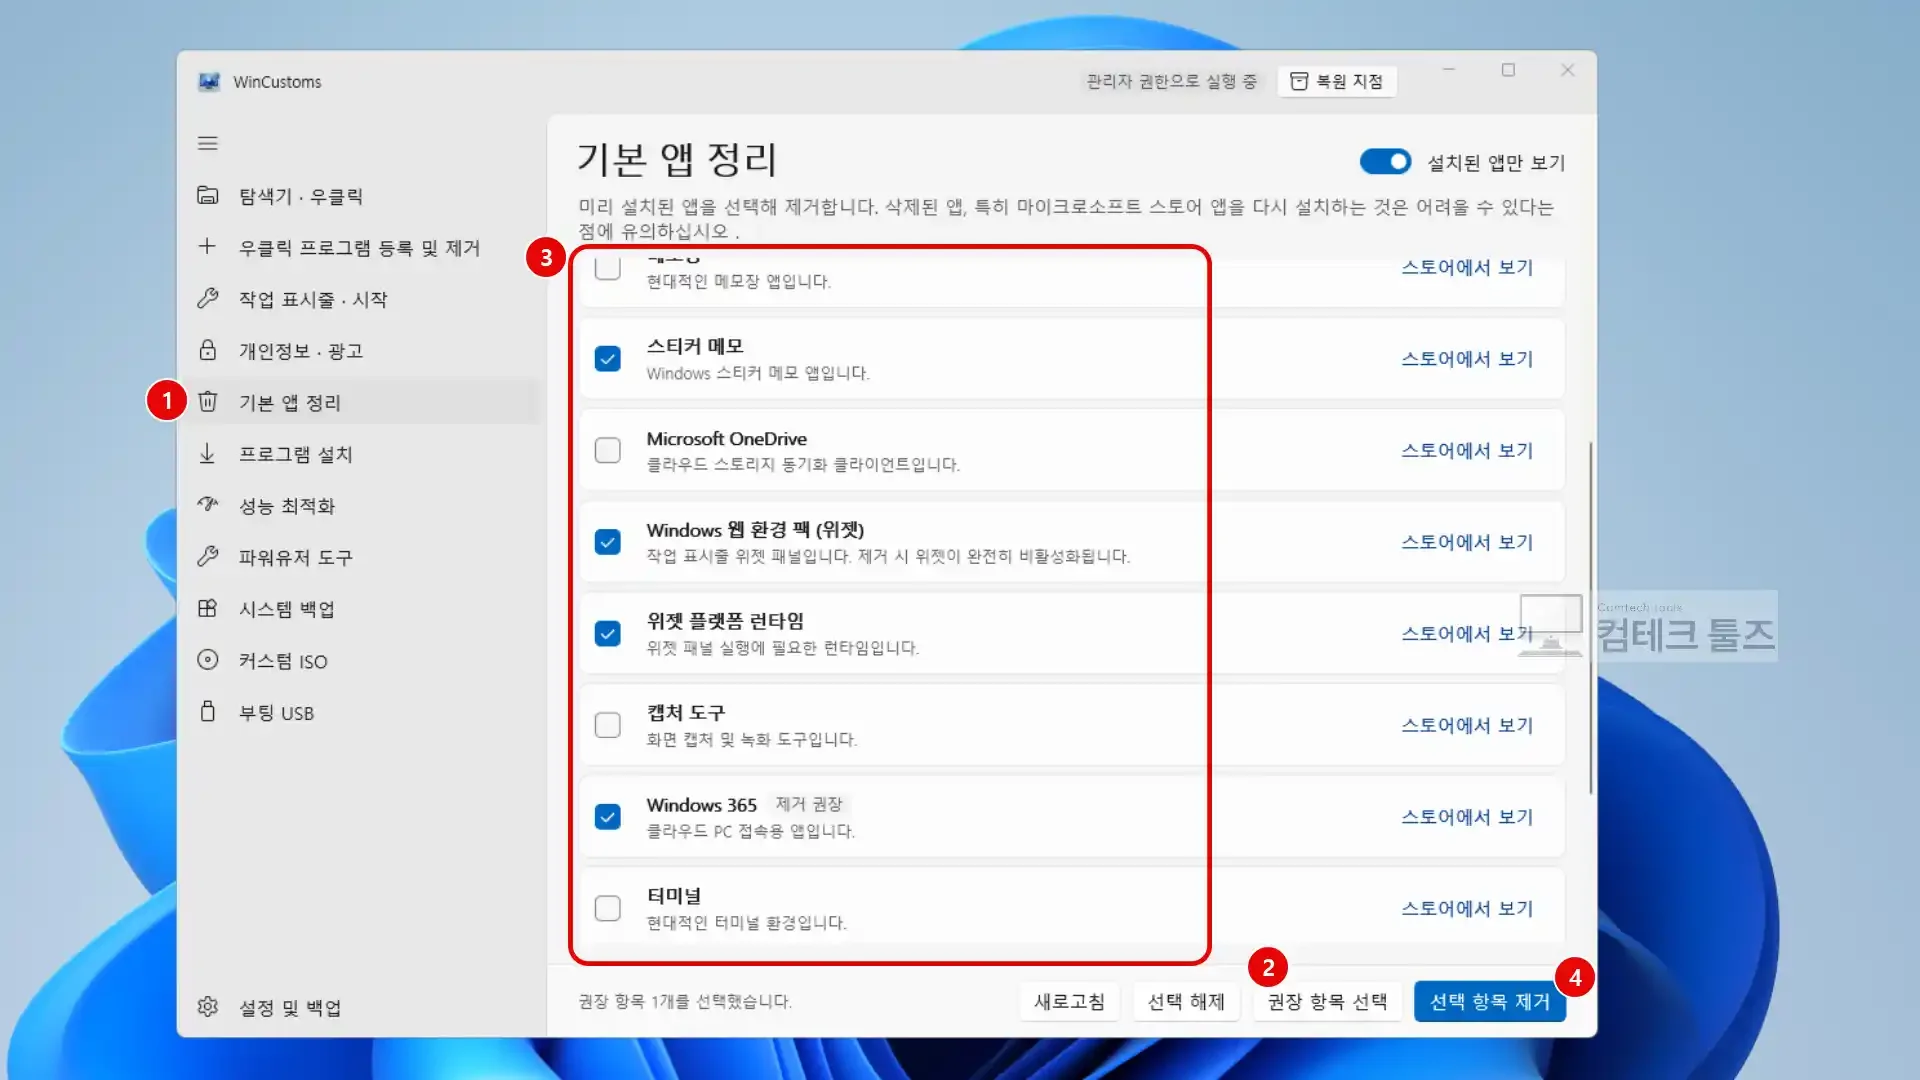Screen dimensions: 1920x1080
Task: Go to 우클릭 프로그램 등록 및 제거
Action: [x=360, y=247]
